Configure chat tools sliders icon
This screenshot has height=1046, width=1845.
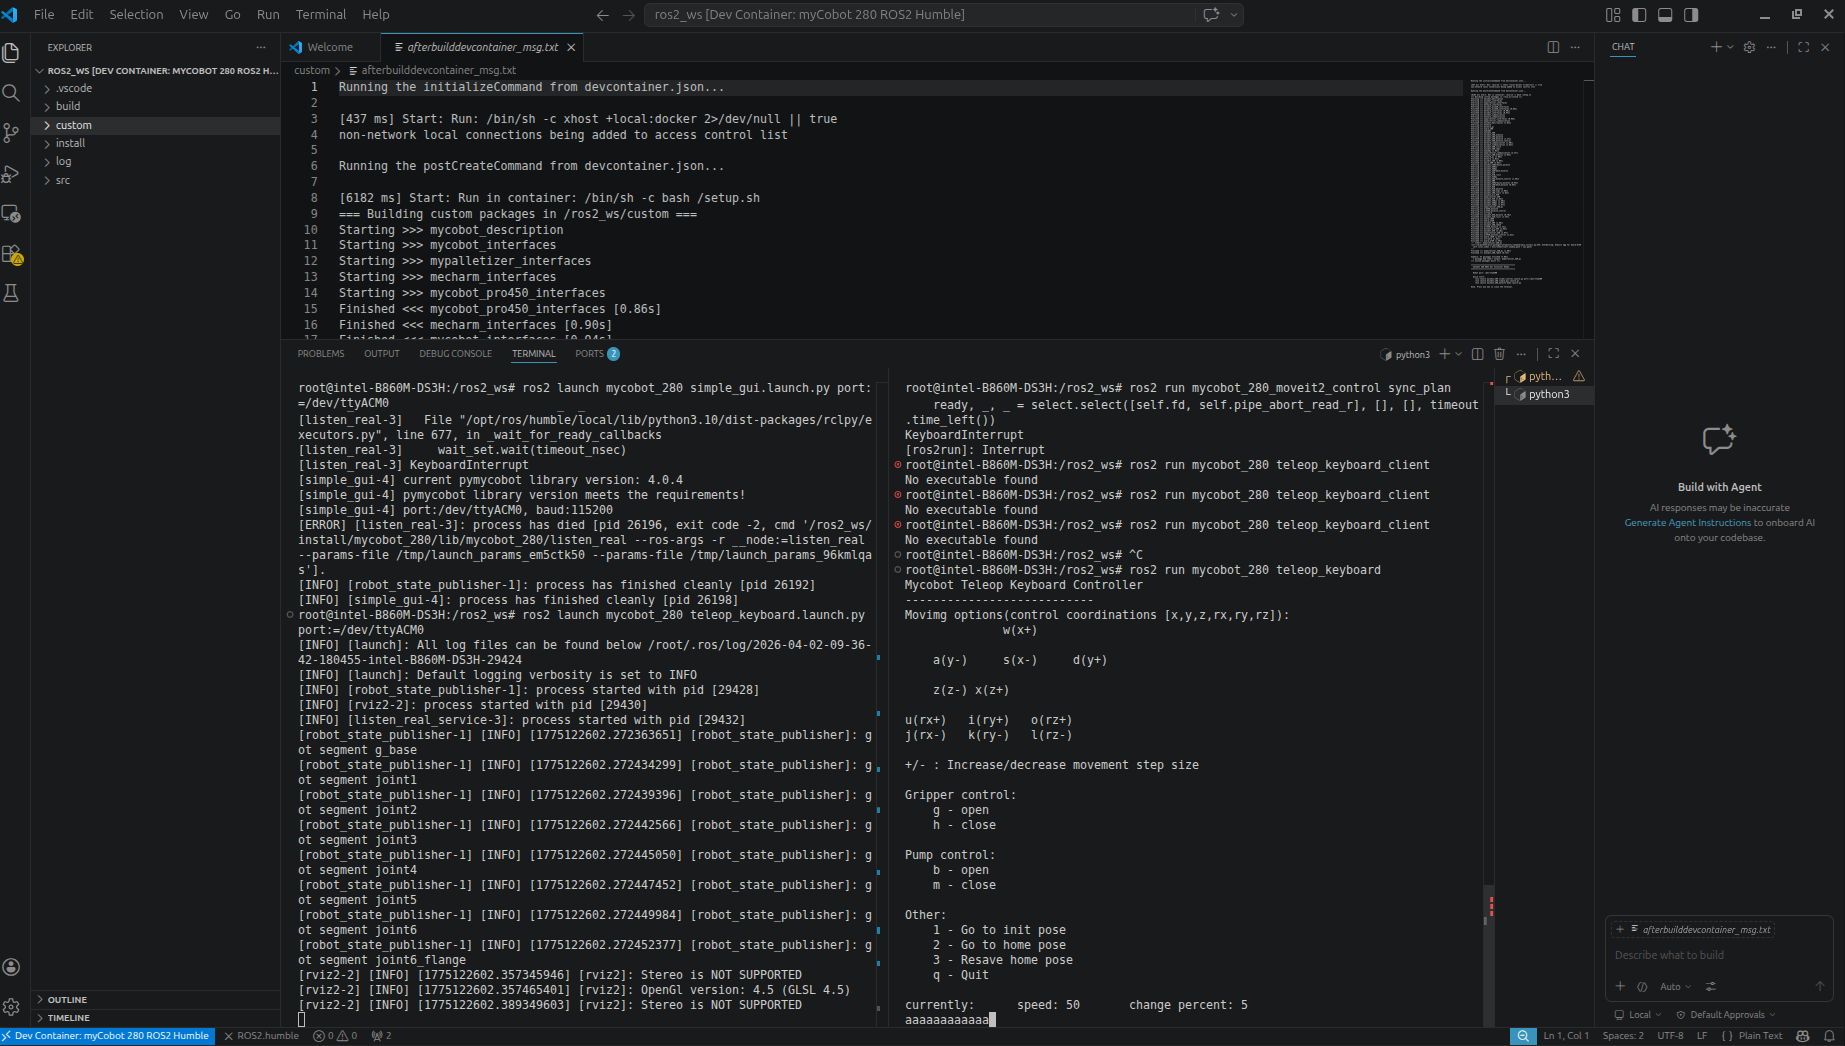click(1711, 986)
